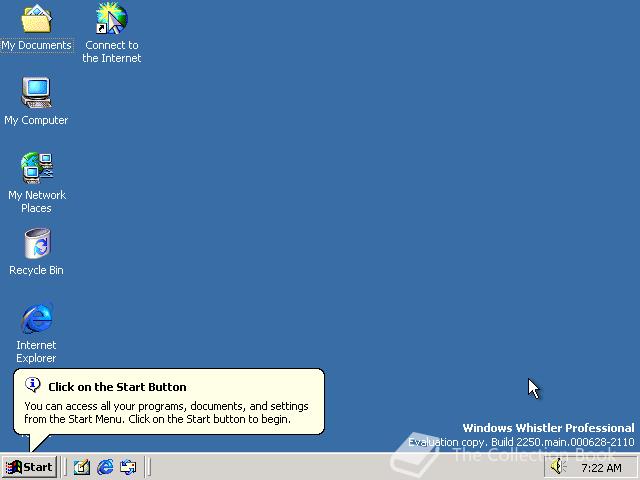Select the Recycle Bin icon
Viewport: 640px width, 480px height.
coord(37,243)
